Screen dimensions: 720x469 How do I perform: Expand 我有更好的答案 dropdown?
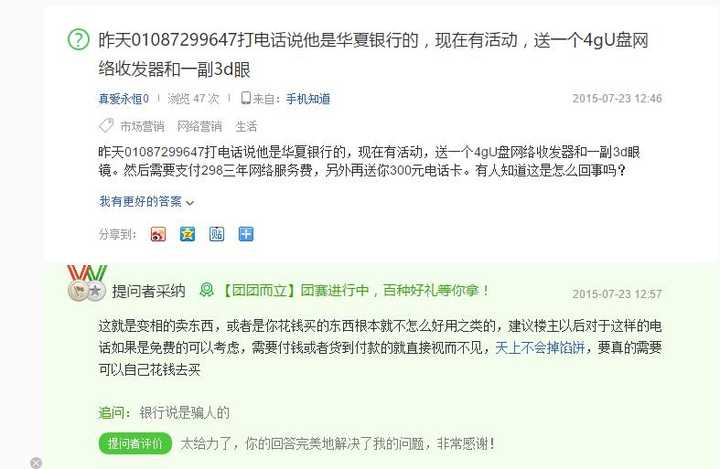(x=146, y=202)
